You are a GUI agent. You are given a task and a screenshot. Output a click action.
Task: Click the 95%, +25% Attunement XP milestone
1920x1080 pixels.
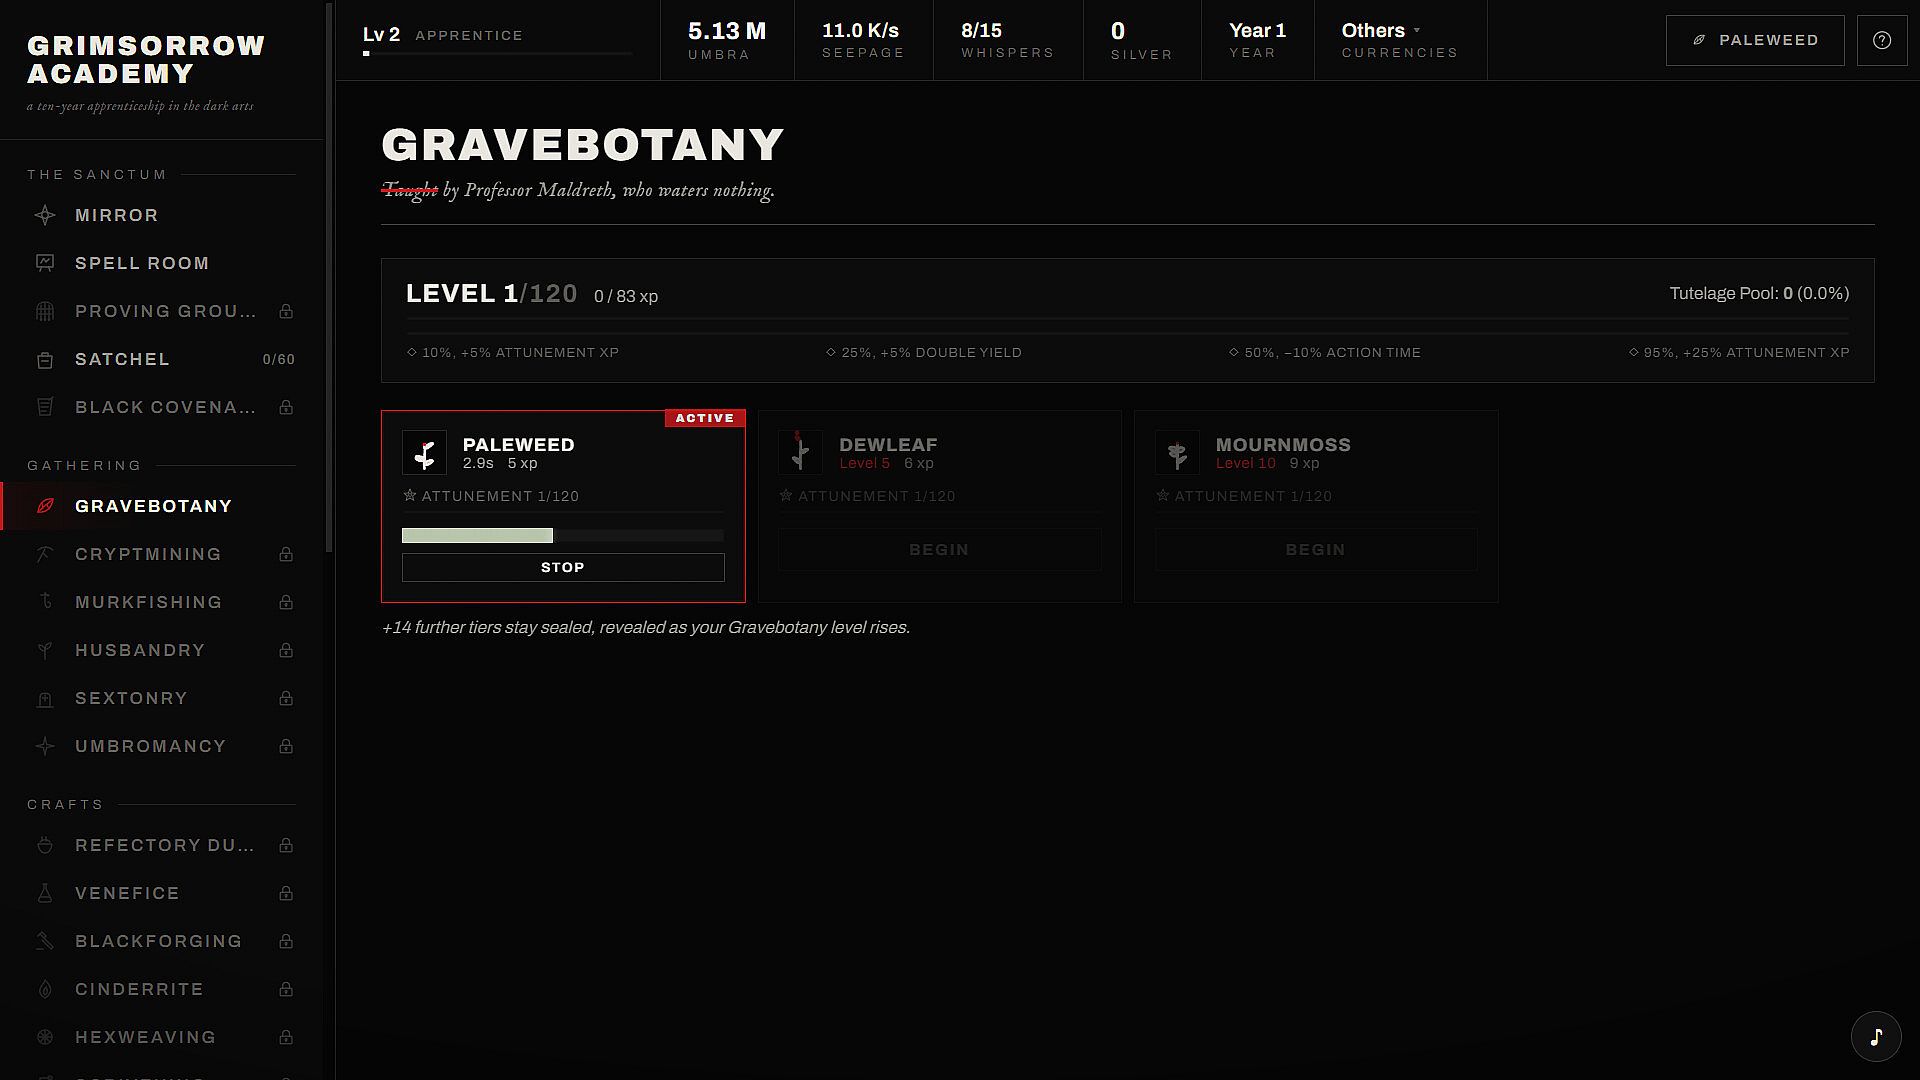[x=1739, y=352]
